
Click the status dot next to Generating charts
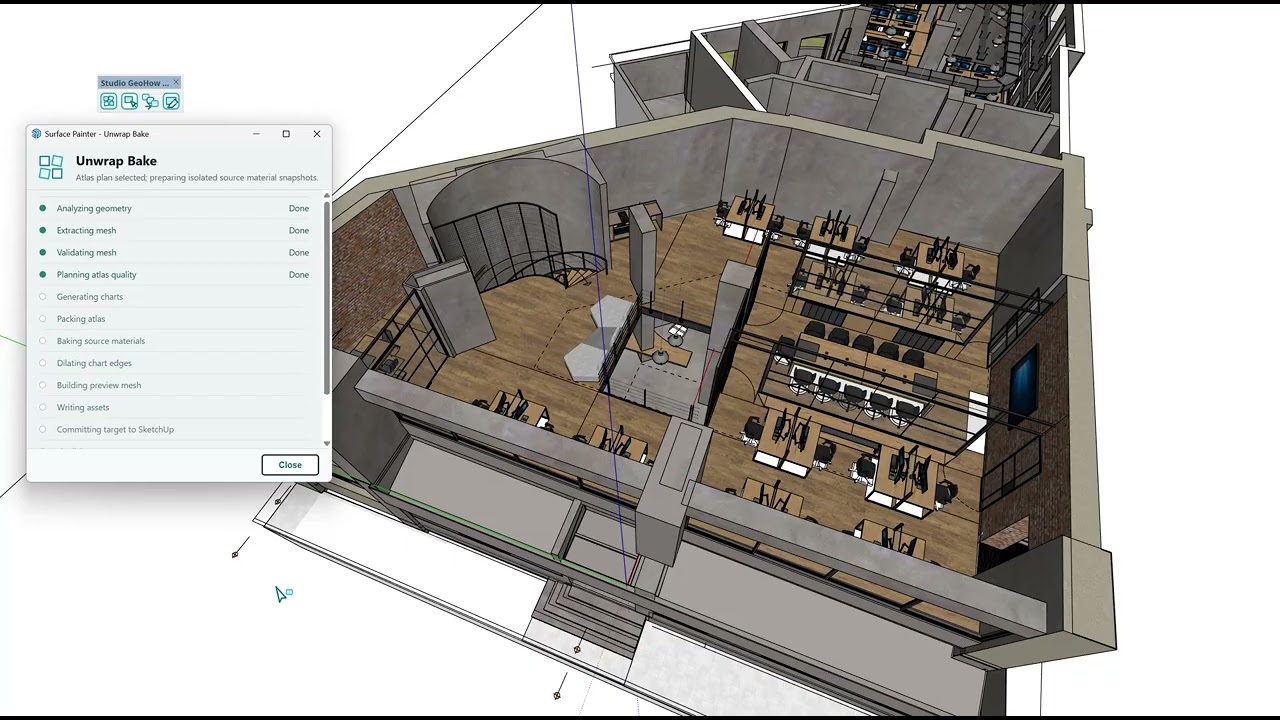(x=42, y=296)
